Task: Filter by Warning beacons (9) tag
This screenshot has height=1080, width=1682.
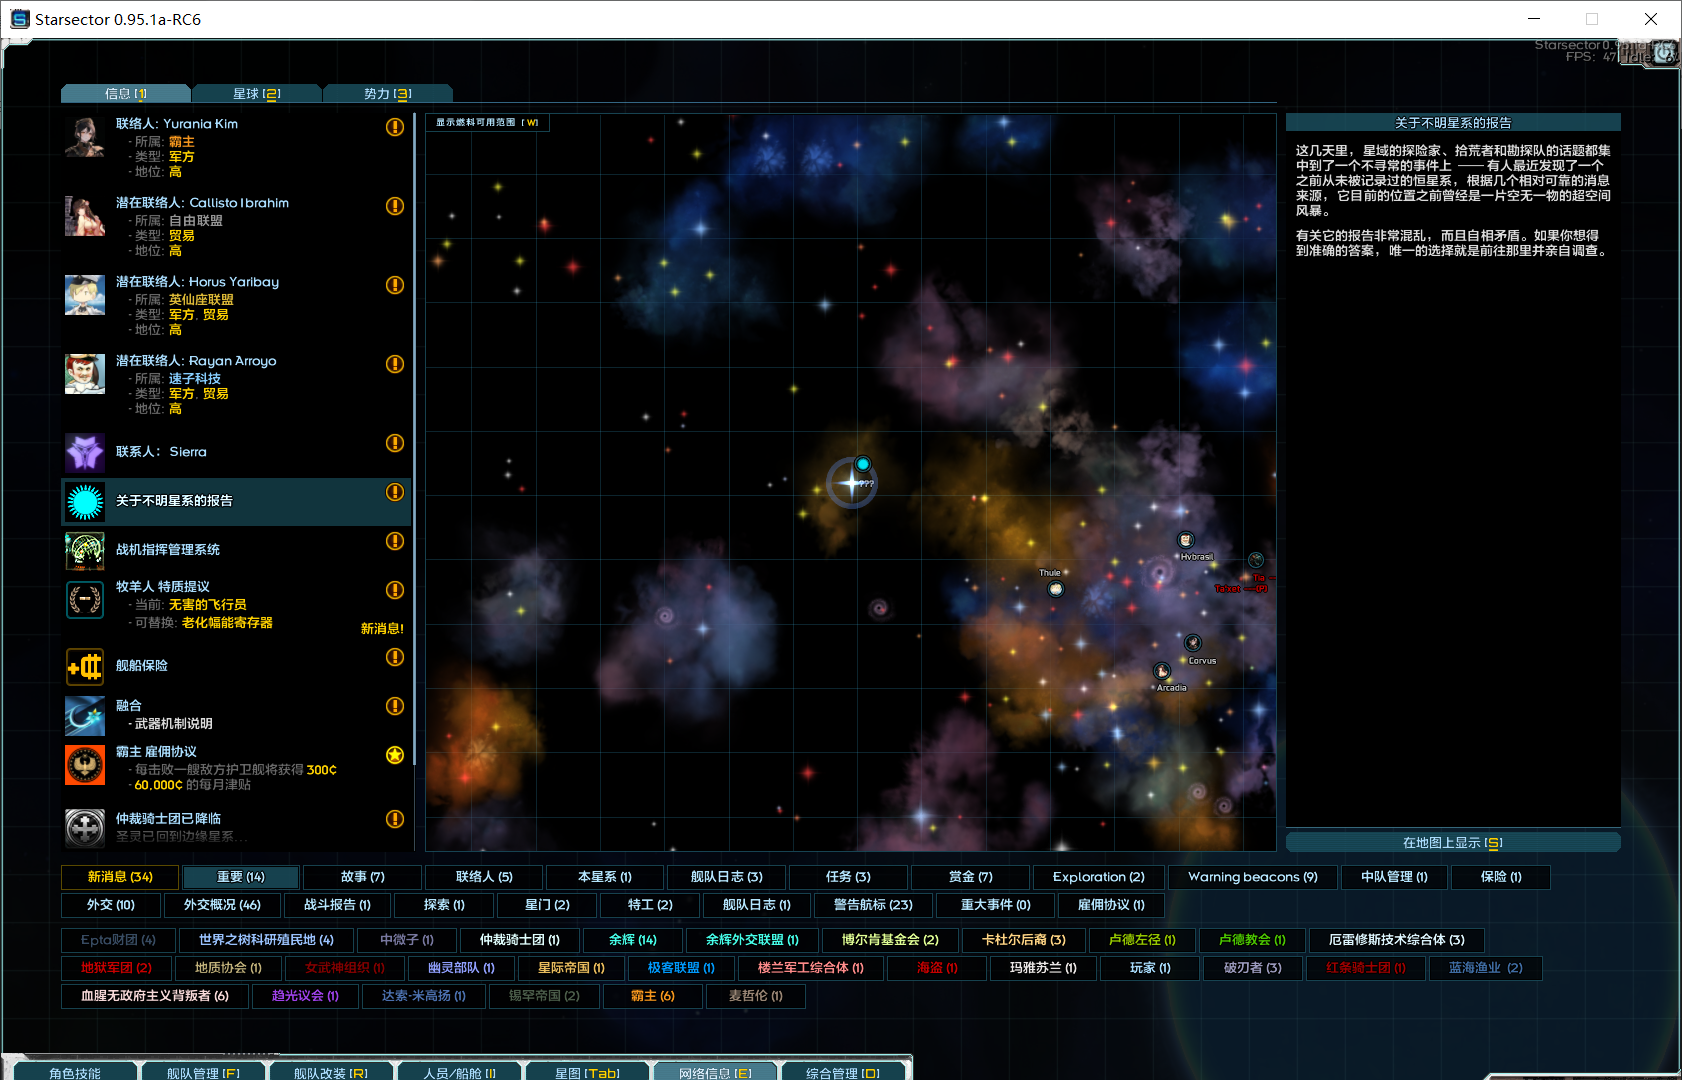Action: click(1252, 877)
